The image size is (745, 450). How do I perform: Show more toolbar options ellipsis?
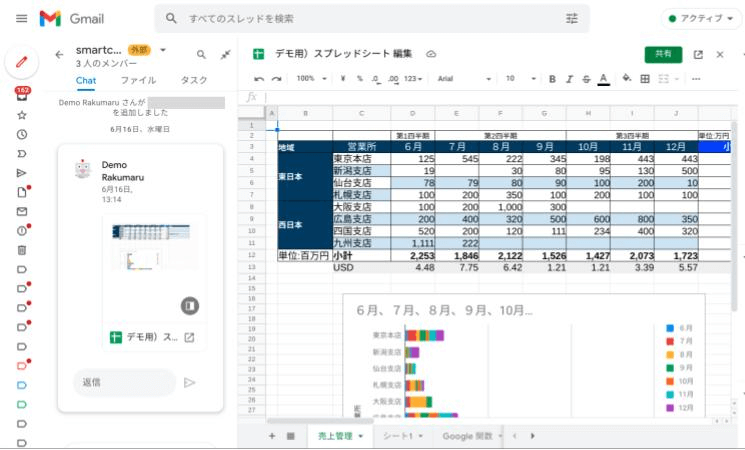pyautogui.click(x=696, y=79)
